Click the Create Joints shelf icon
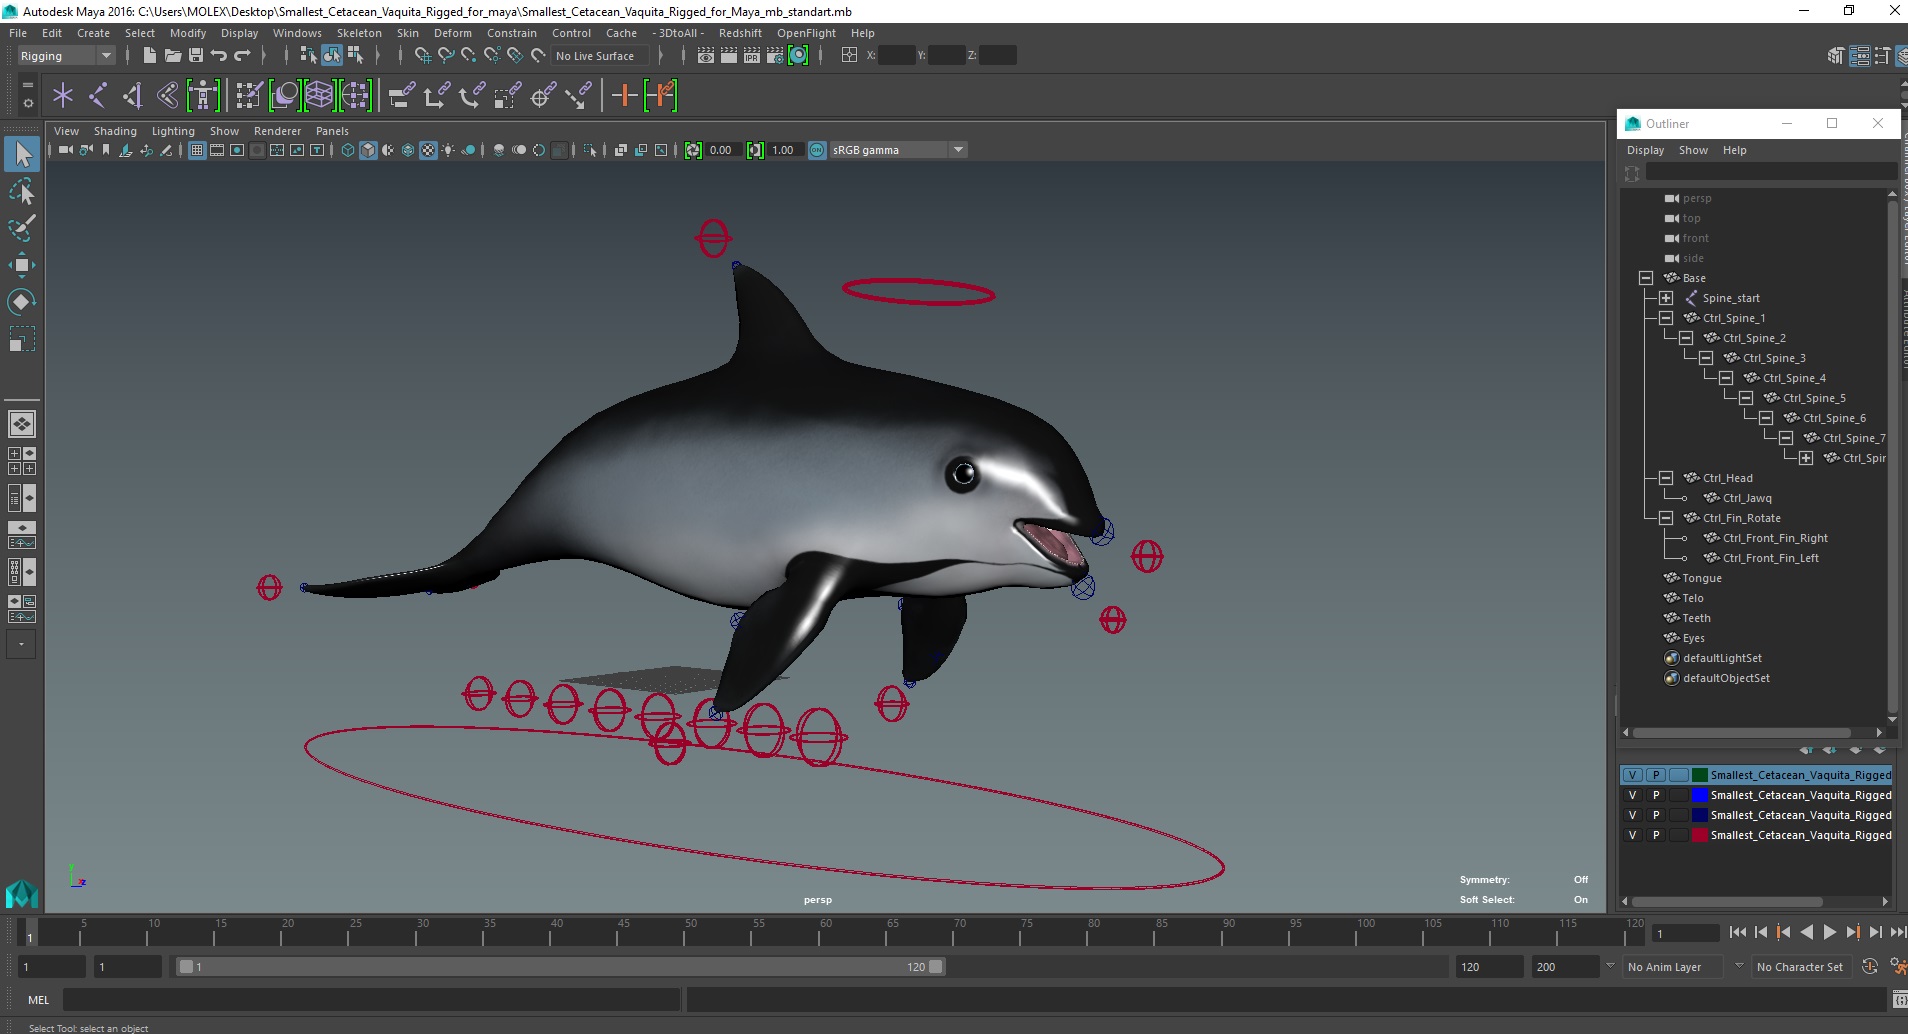Screen dimensions: 1908x1034 tap(98, 96)
